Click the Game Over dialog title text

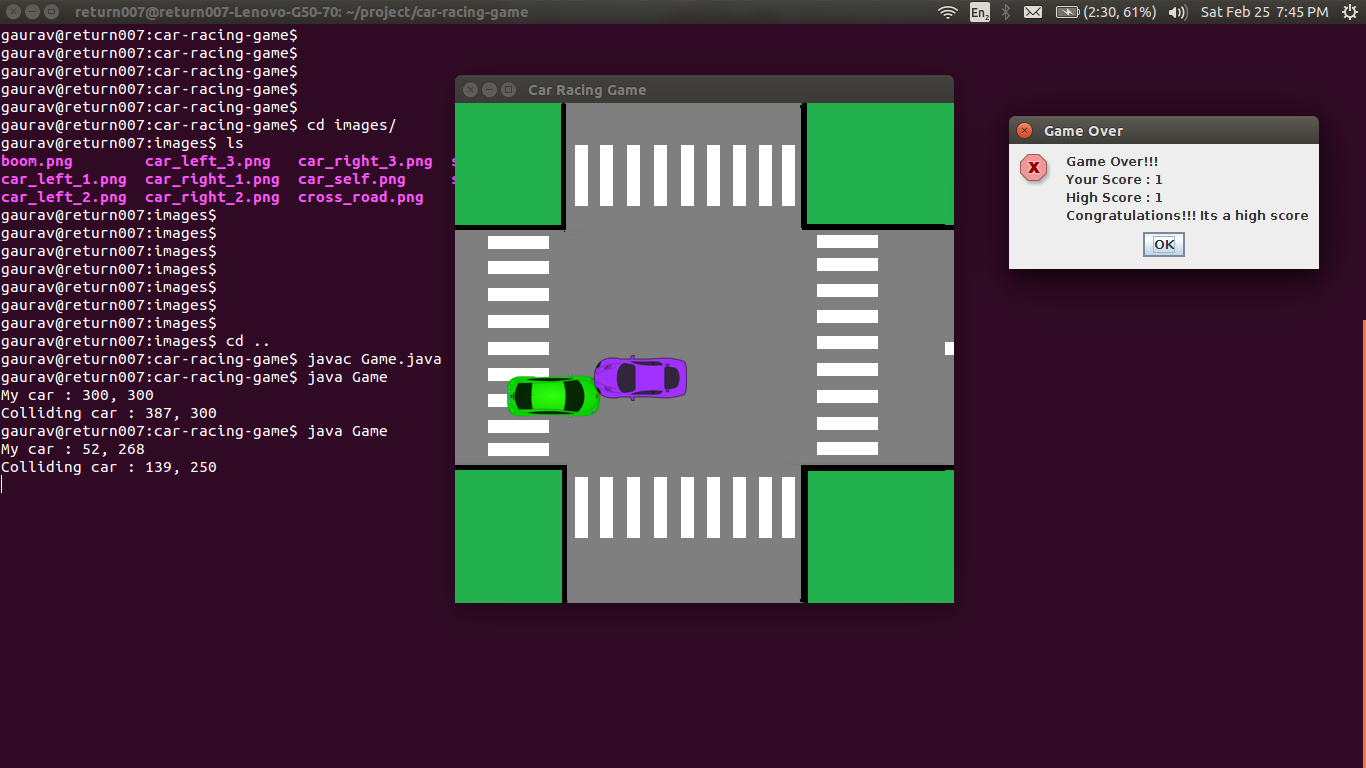pos(1083,131)
